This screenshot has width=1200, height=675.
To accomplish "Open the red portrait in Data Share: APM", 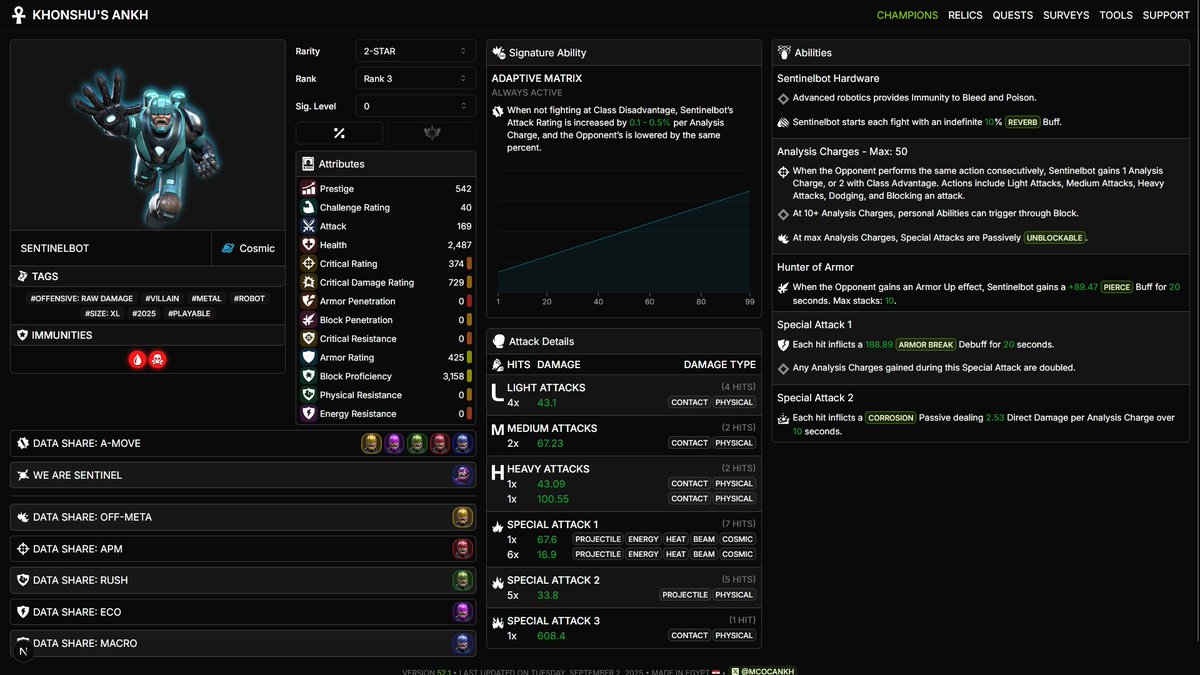I will (x=462, y=548).
